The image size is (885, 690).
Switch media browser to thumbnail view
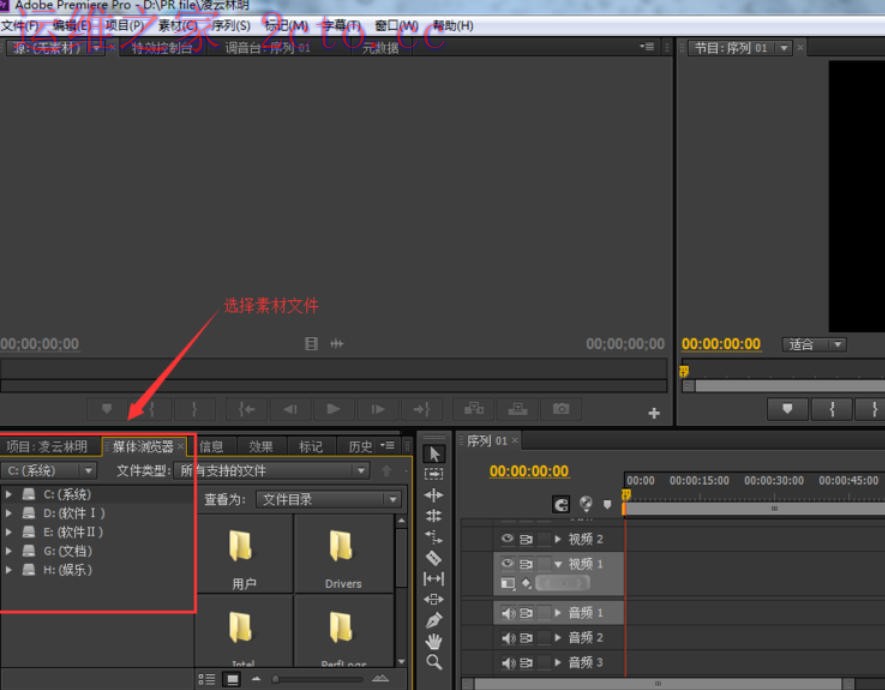[232, 679]
